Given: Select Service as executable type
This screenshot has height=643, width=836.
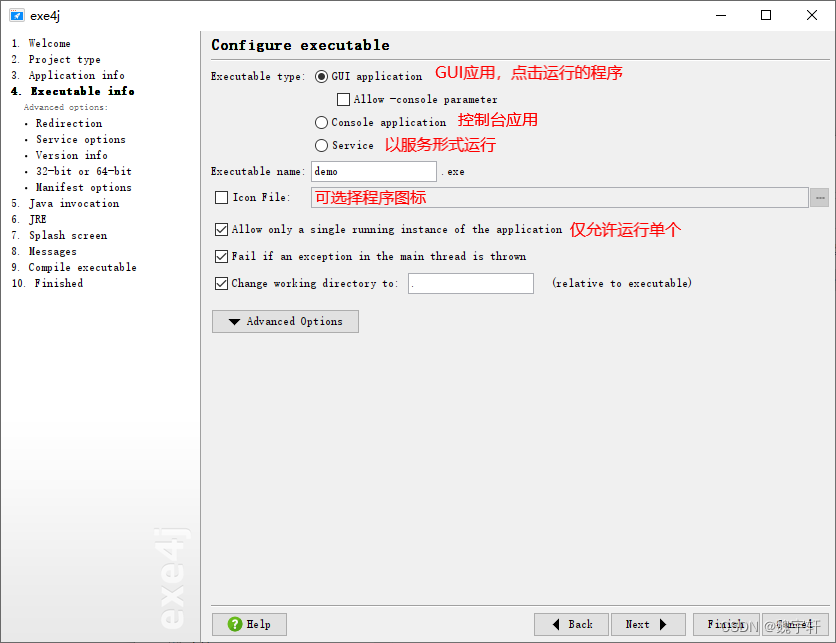Looking at the screenshot, I should pyautogui.click(x=321, y=144).
